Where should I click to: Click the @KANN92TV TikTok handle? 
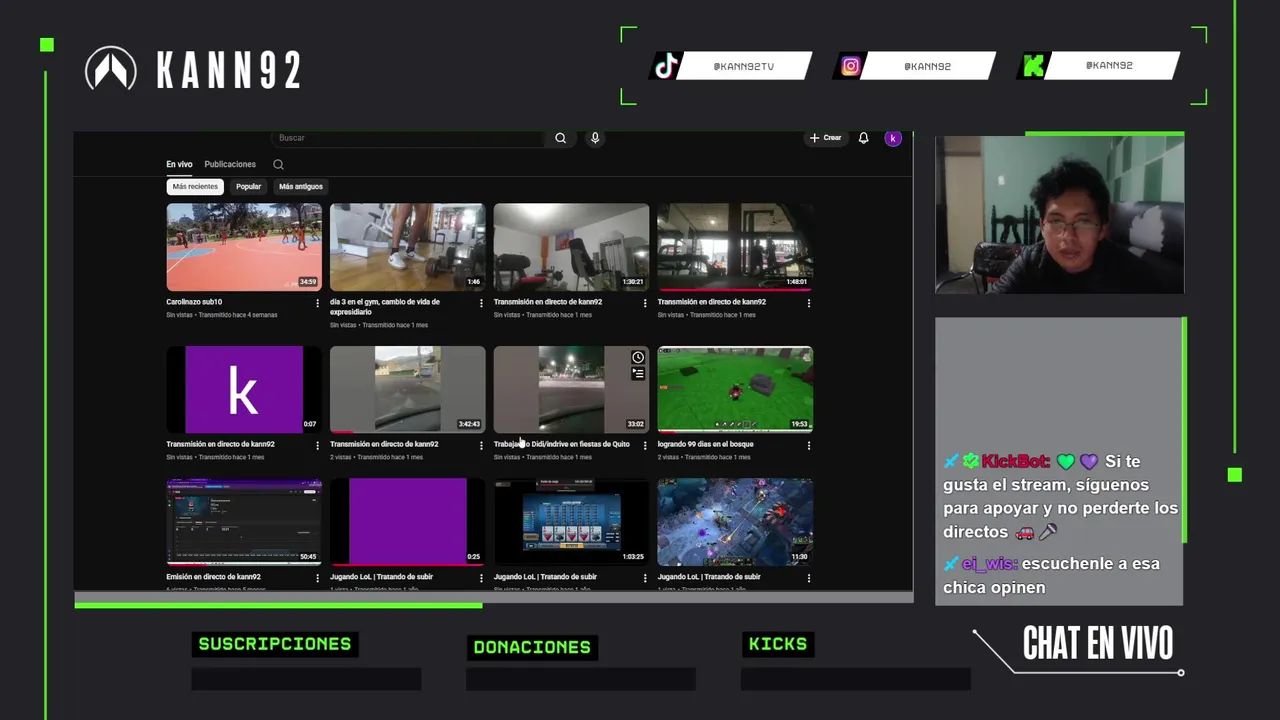743,66
